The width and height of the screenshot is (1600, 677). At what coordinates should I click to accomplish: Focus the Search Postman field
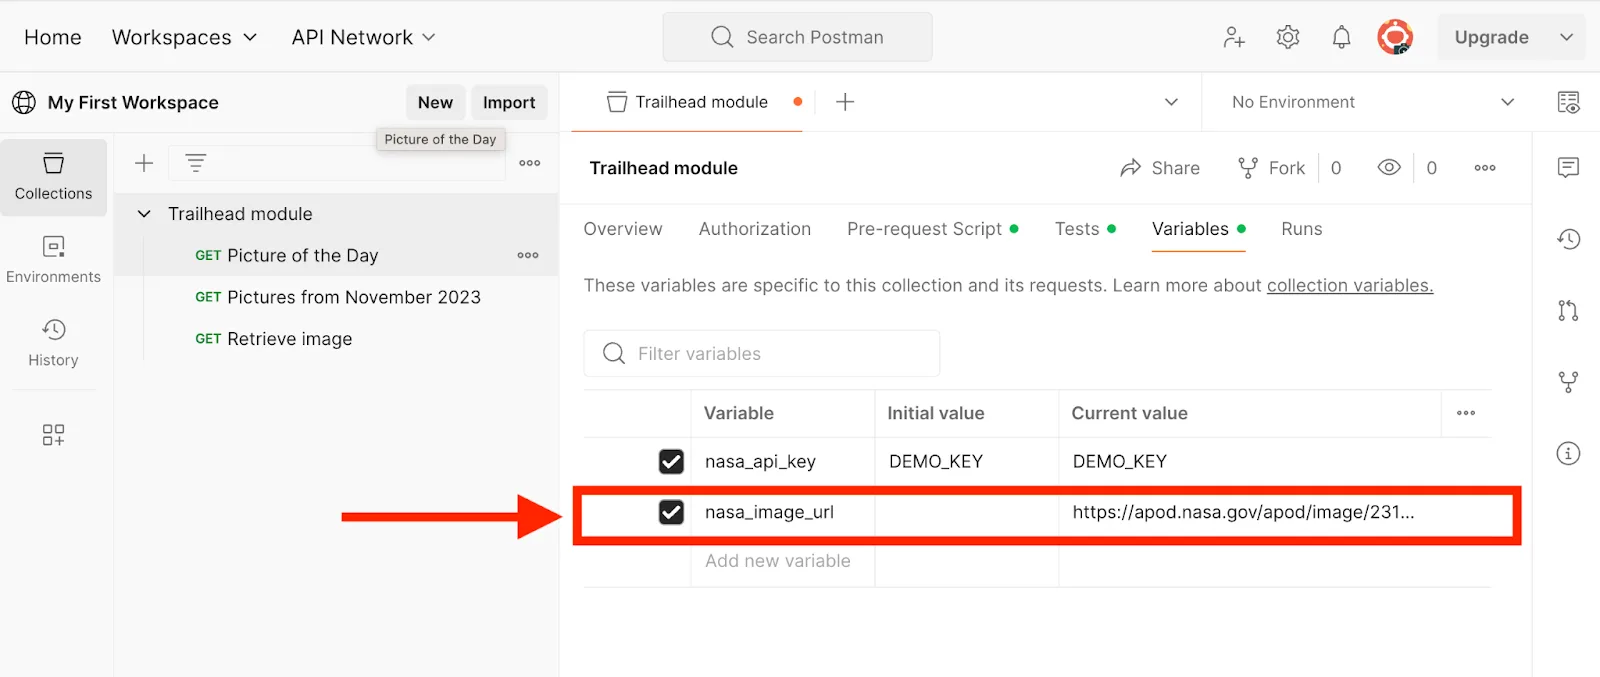pos(797,37)
